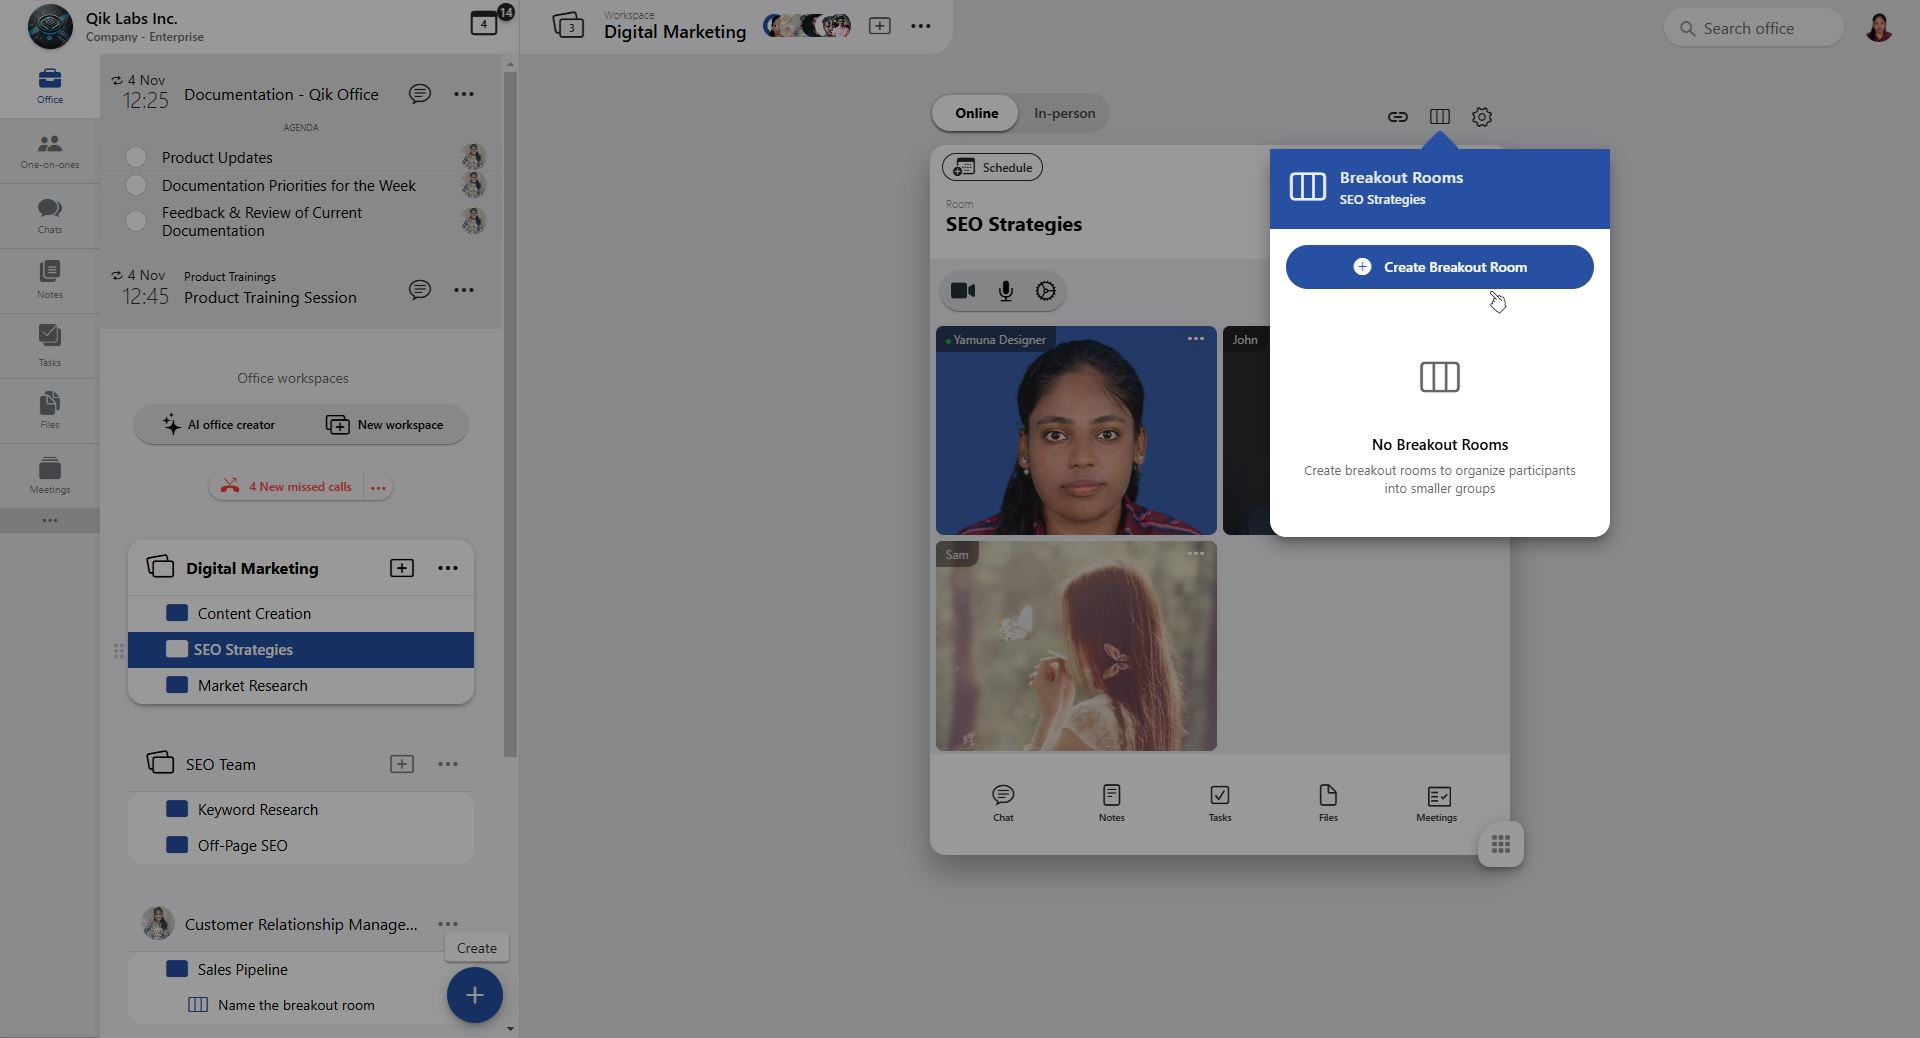Open Chats in the left sidebar

[x=50, y=216]
